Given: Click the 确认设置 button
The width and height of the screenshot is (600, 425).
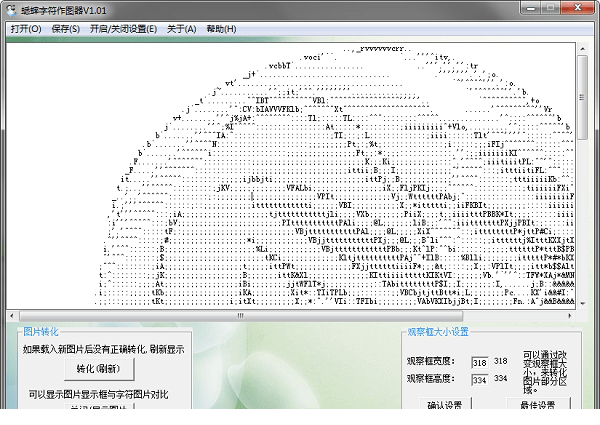Looking at the screenshot, I should (x=445, y=404).
